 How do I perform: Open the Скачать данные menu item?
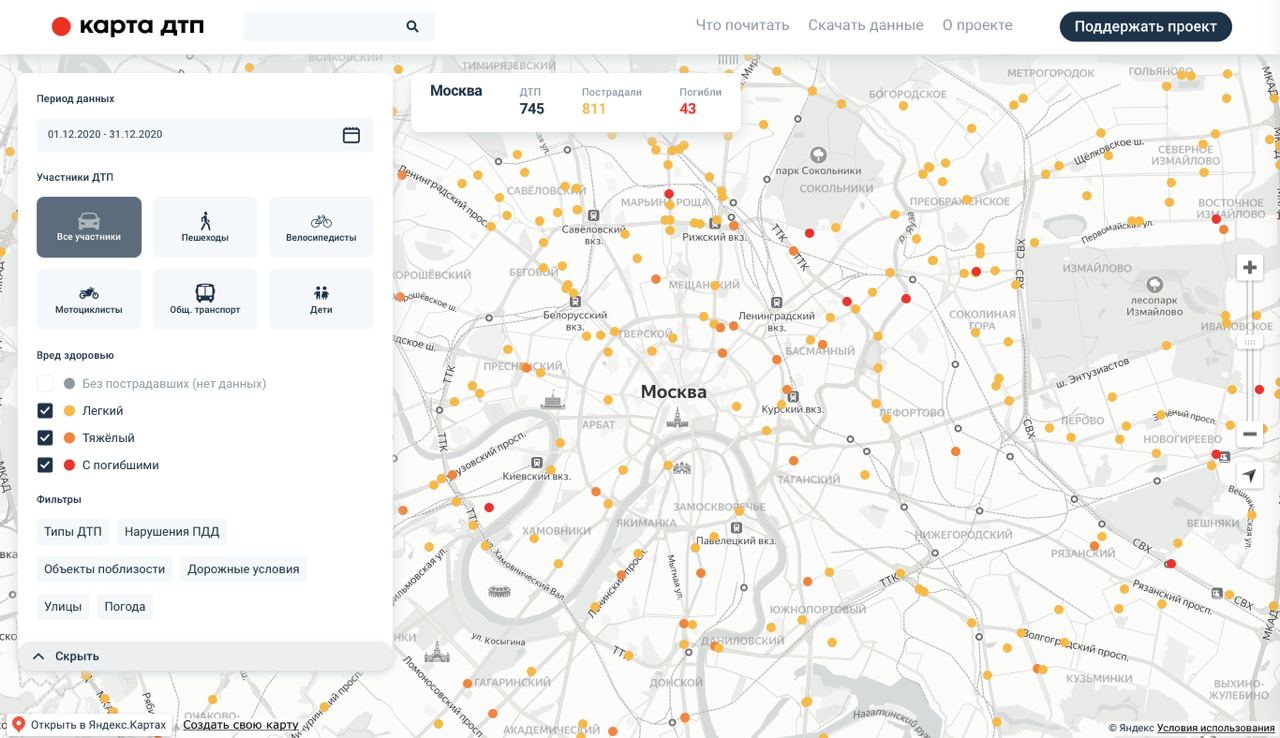pos(866,25)
